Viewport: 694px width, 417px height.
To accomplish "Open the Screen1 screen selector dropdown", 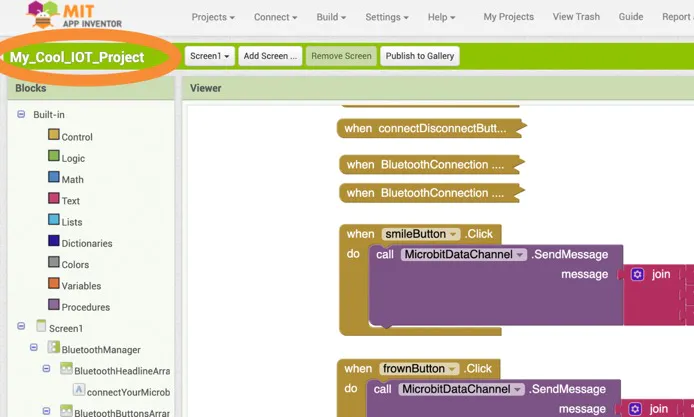I will pyautogui.click(x=209, y=56).
